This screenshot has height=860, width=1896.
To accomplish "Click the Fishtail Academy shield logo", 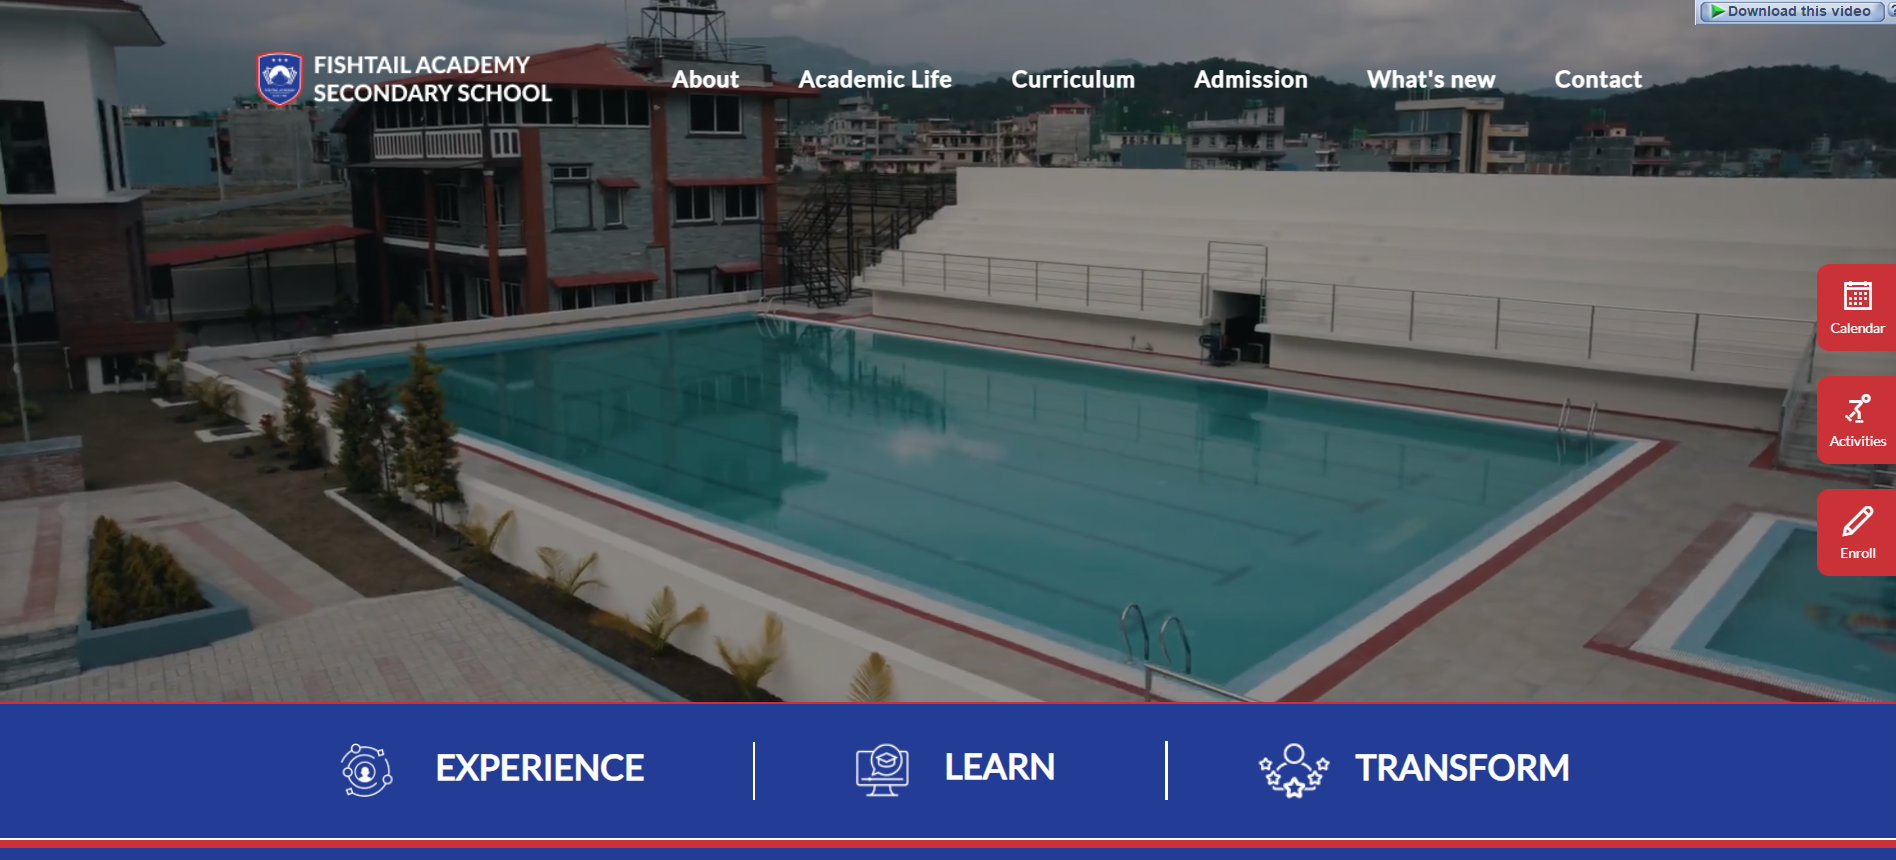I will pos(279,79).
